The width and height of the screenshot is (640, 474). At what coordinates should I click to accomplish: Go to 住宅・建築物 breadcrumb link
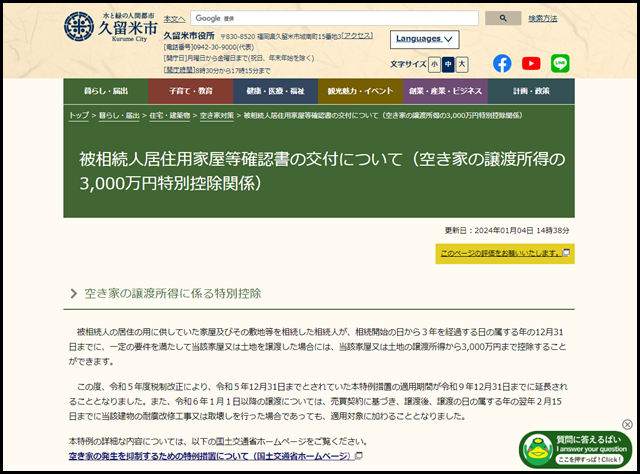170,116
